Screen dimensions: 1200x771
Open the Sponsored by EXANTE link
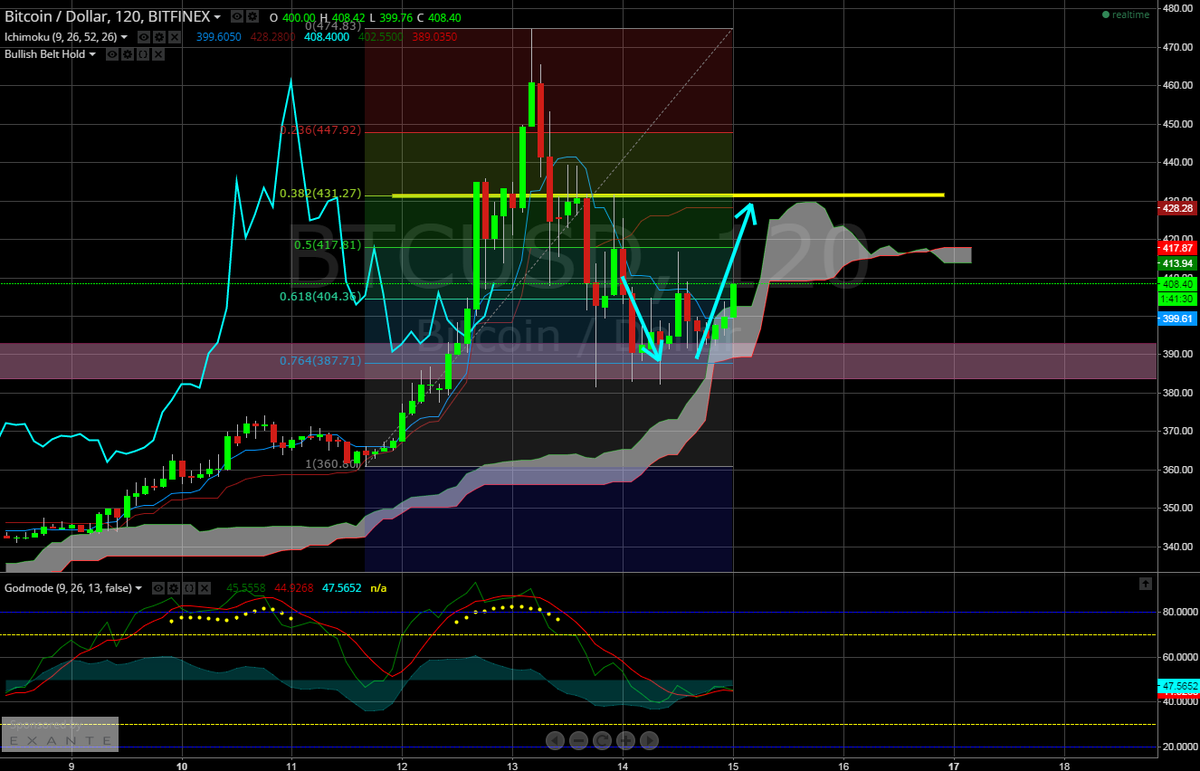pyautogui.click(x=60, y=733)
